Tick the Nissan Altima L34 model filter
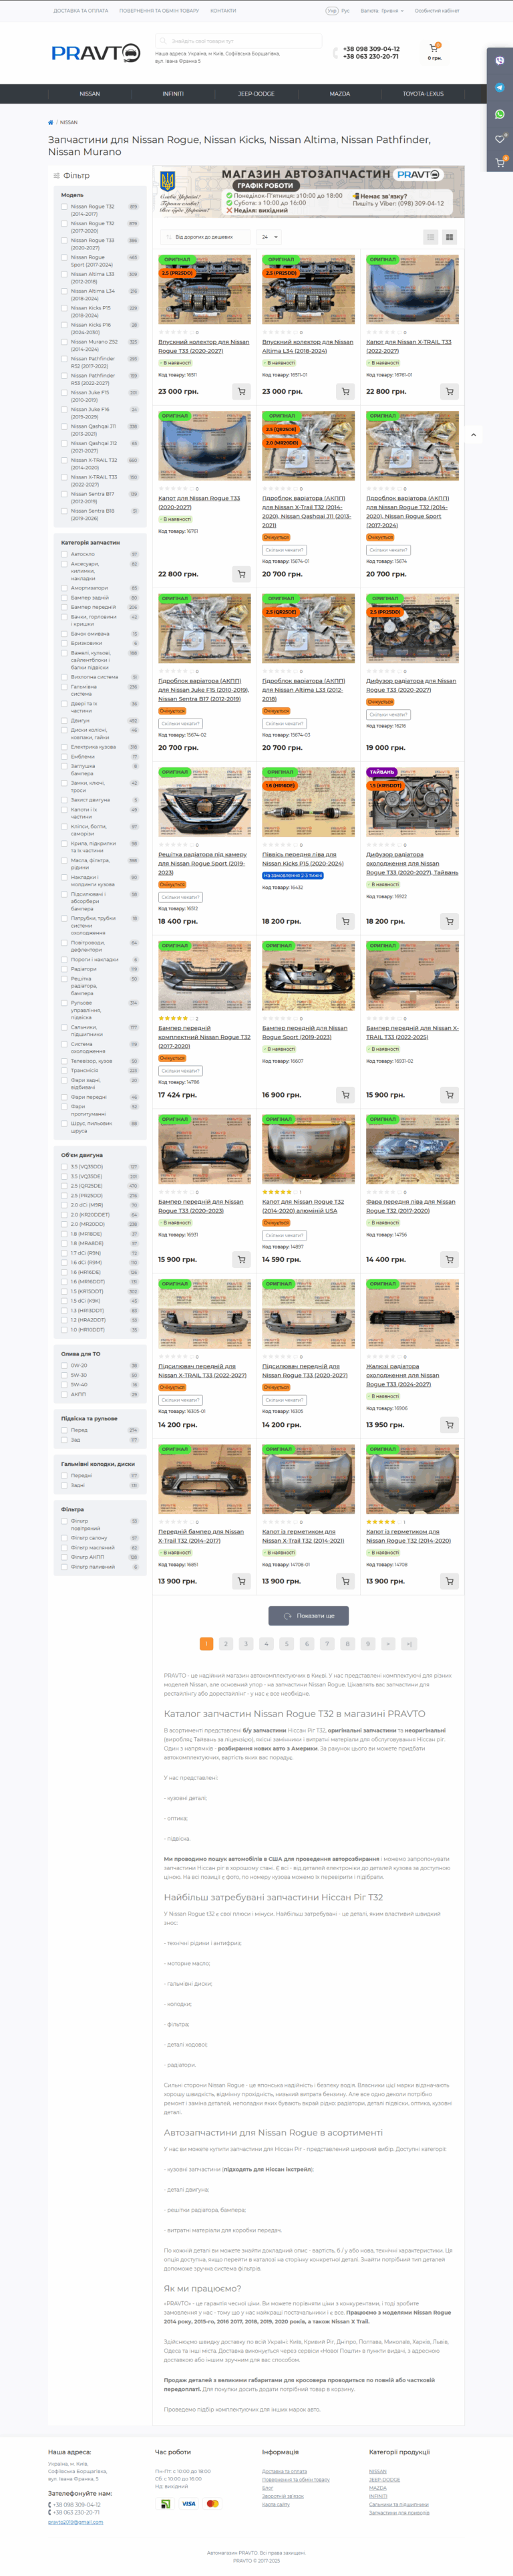The image size is (513, 2576). (x=64, y=291)
